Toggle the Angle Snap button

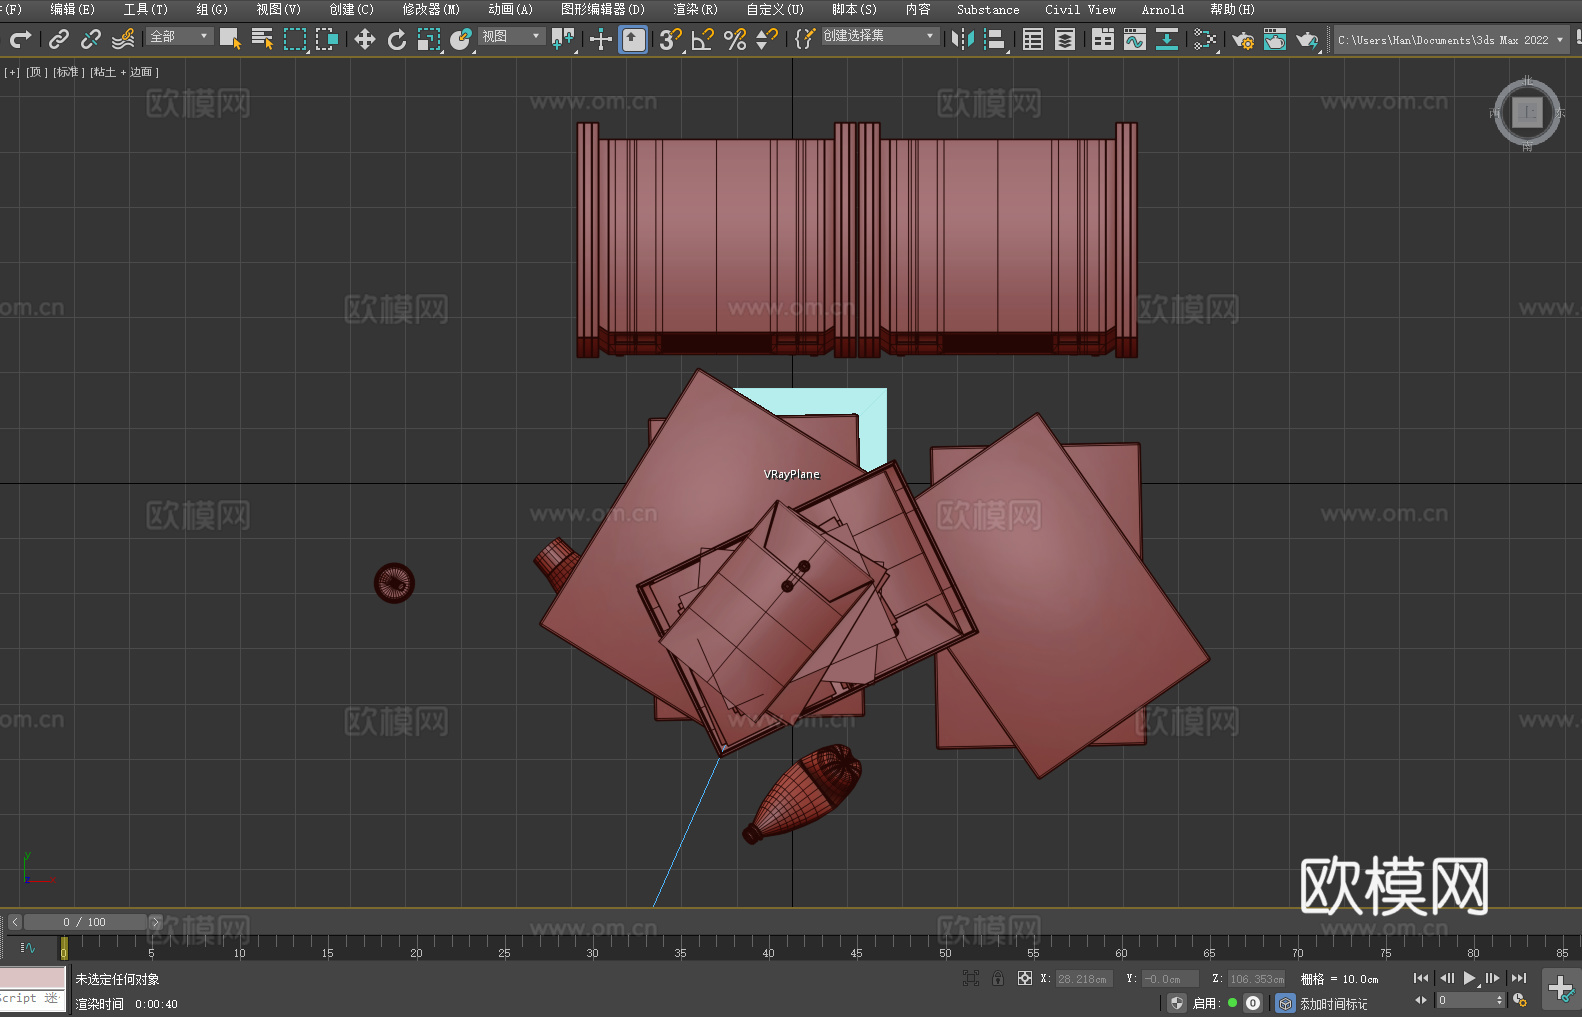coord(703,39)
